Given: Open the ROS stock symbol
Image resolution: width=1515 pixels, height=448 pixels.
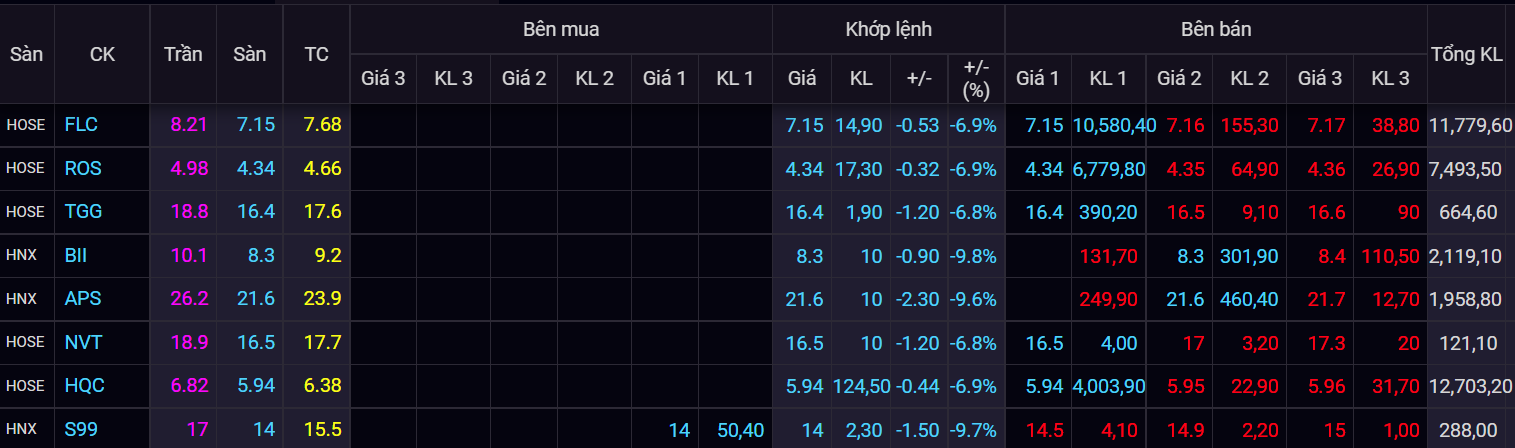Looking at the screenshot, I should tap(83, 169).
